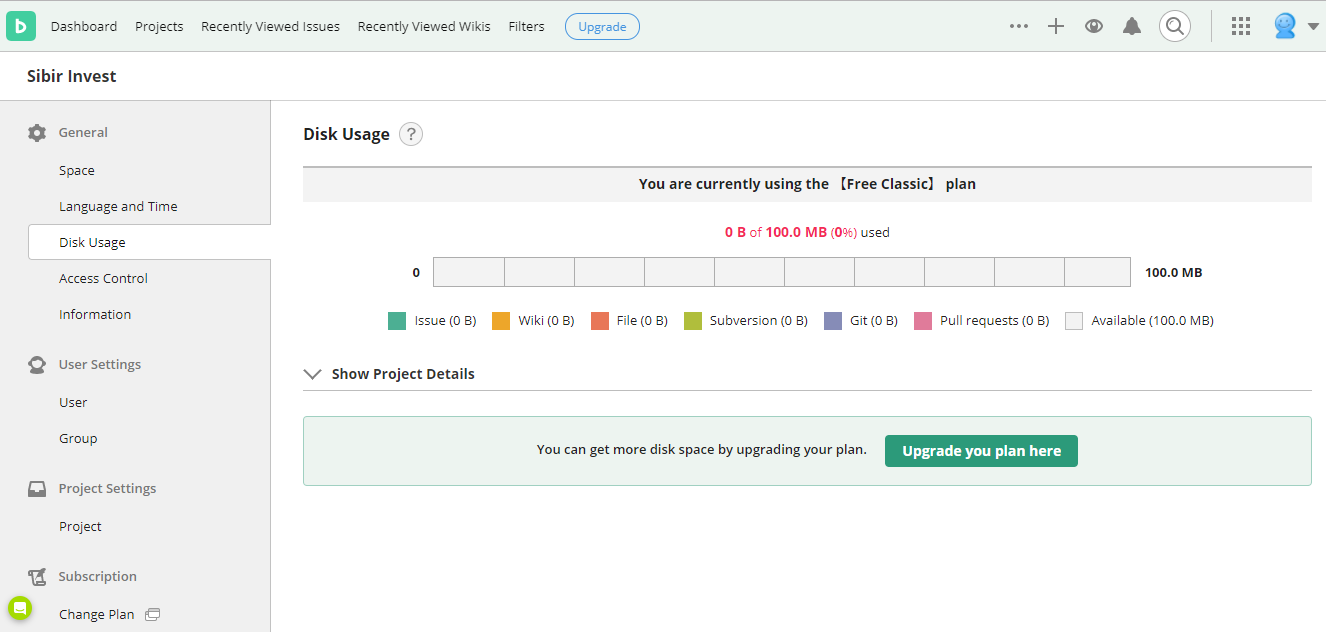Screen dimensions: 1326x632
Task: Click the '0' label at the bar start
Action: pos(416,272)
